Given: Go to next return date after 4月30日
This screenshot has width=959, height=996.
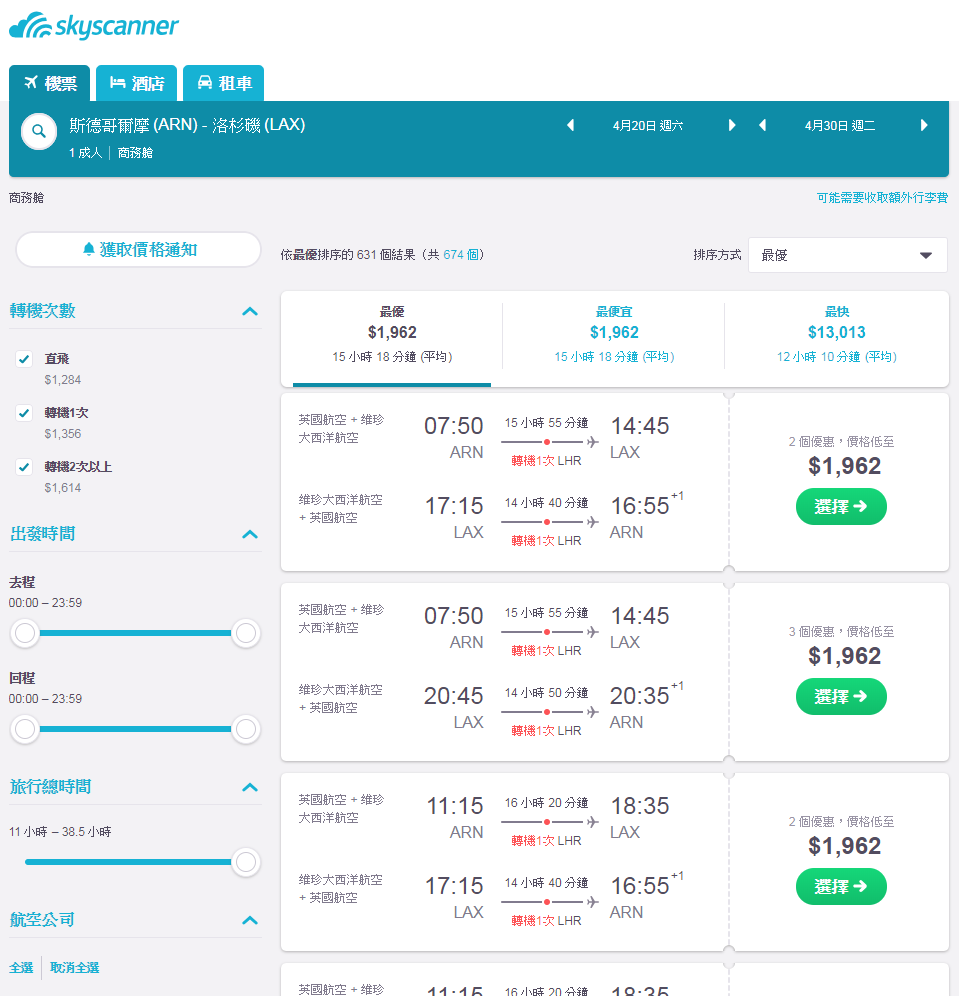Looking at the screenshot, I should point(924,125).
